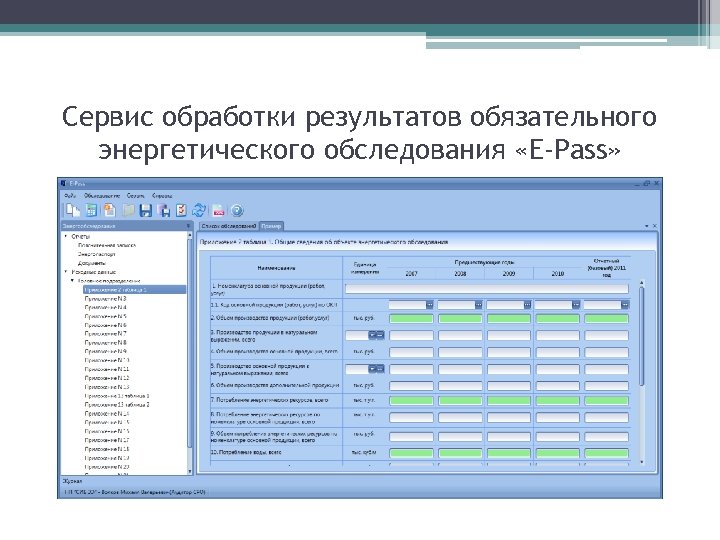
Task: Open the 2010 product code dropdown
Action: coord(576,304)
